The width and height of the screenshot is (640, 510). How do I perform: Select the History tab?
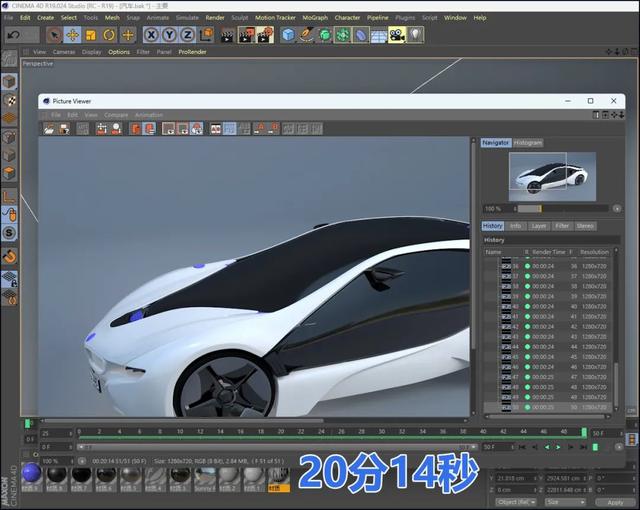tap(493, 226)
